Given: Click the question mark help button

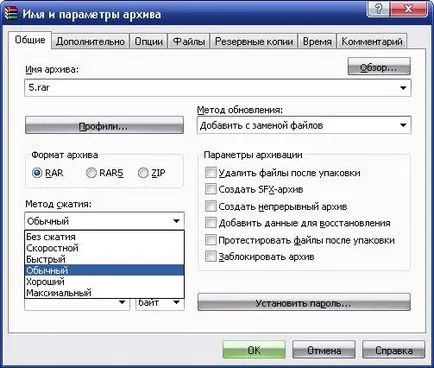Looking at the screenshot, I should pos(378,9).
